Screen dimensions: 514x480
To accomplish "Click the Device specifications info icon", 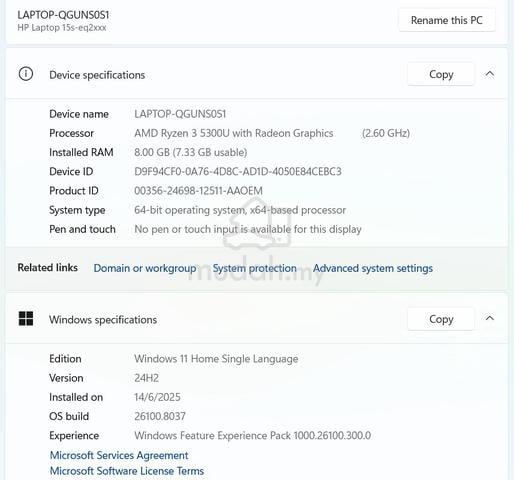I will 26,74.
